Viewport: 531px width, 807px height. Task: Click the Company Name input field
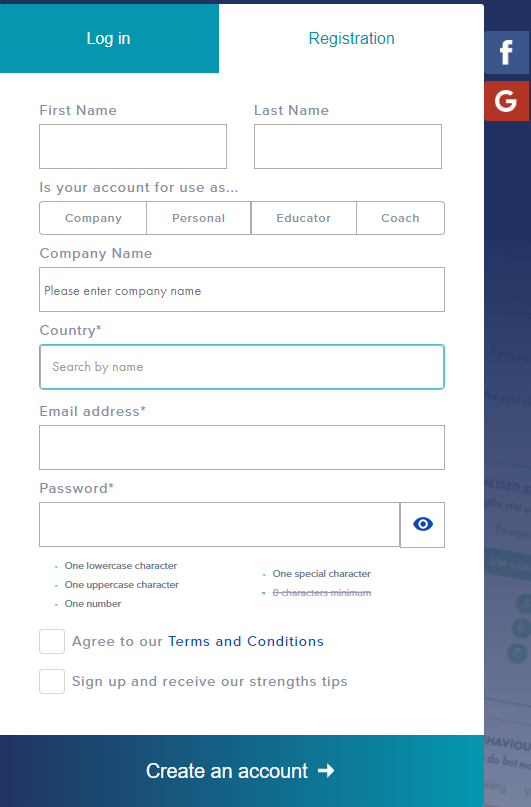point(242,289)
